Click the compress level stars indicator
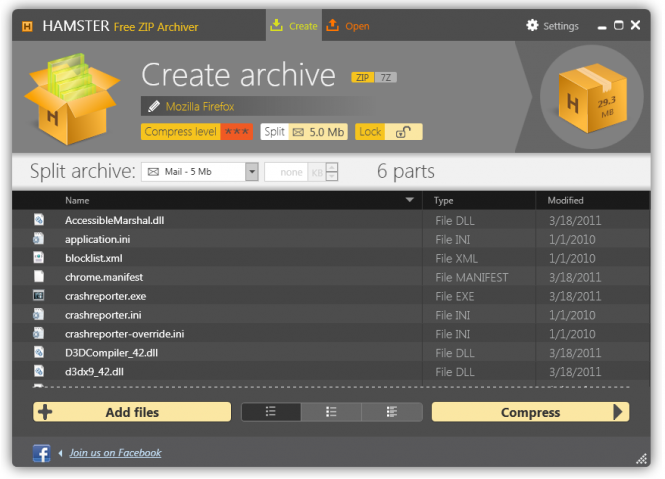665x479 pixels. [237, 132]
